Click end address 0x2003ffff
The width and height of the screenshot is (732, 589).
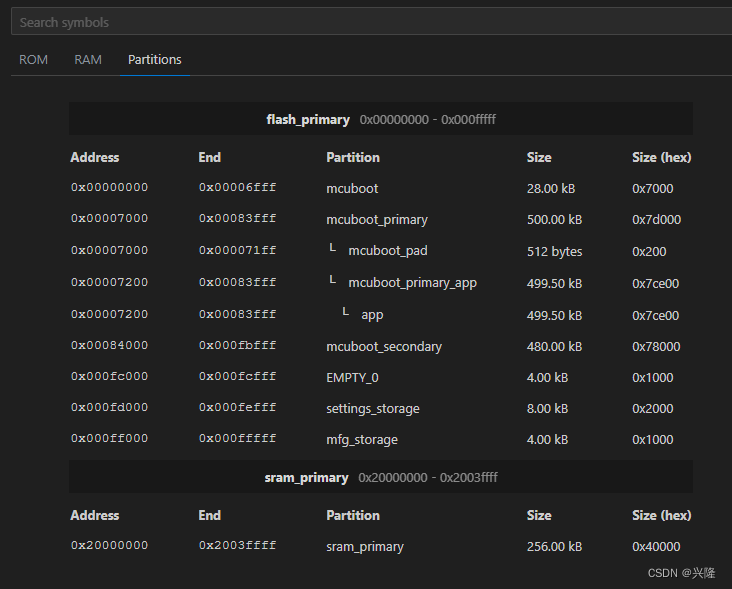237,545
